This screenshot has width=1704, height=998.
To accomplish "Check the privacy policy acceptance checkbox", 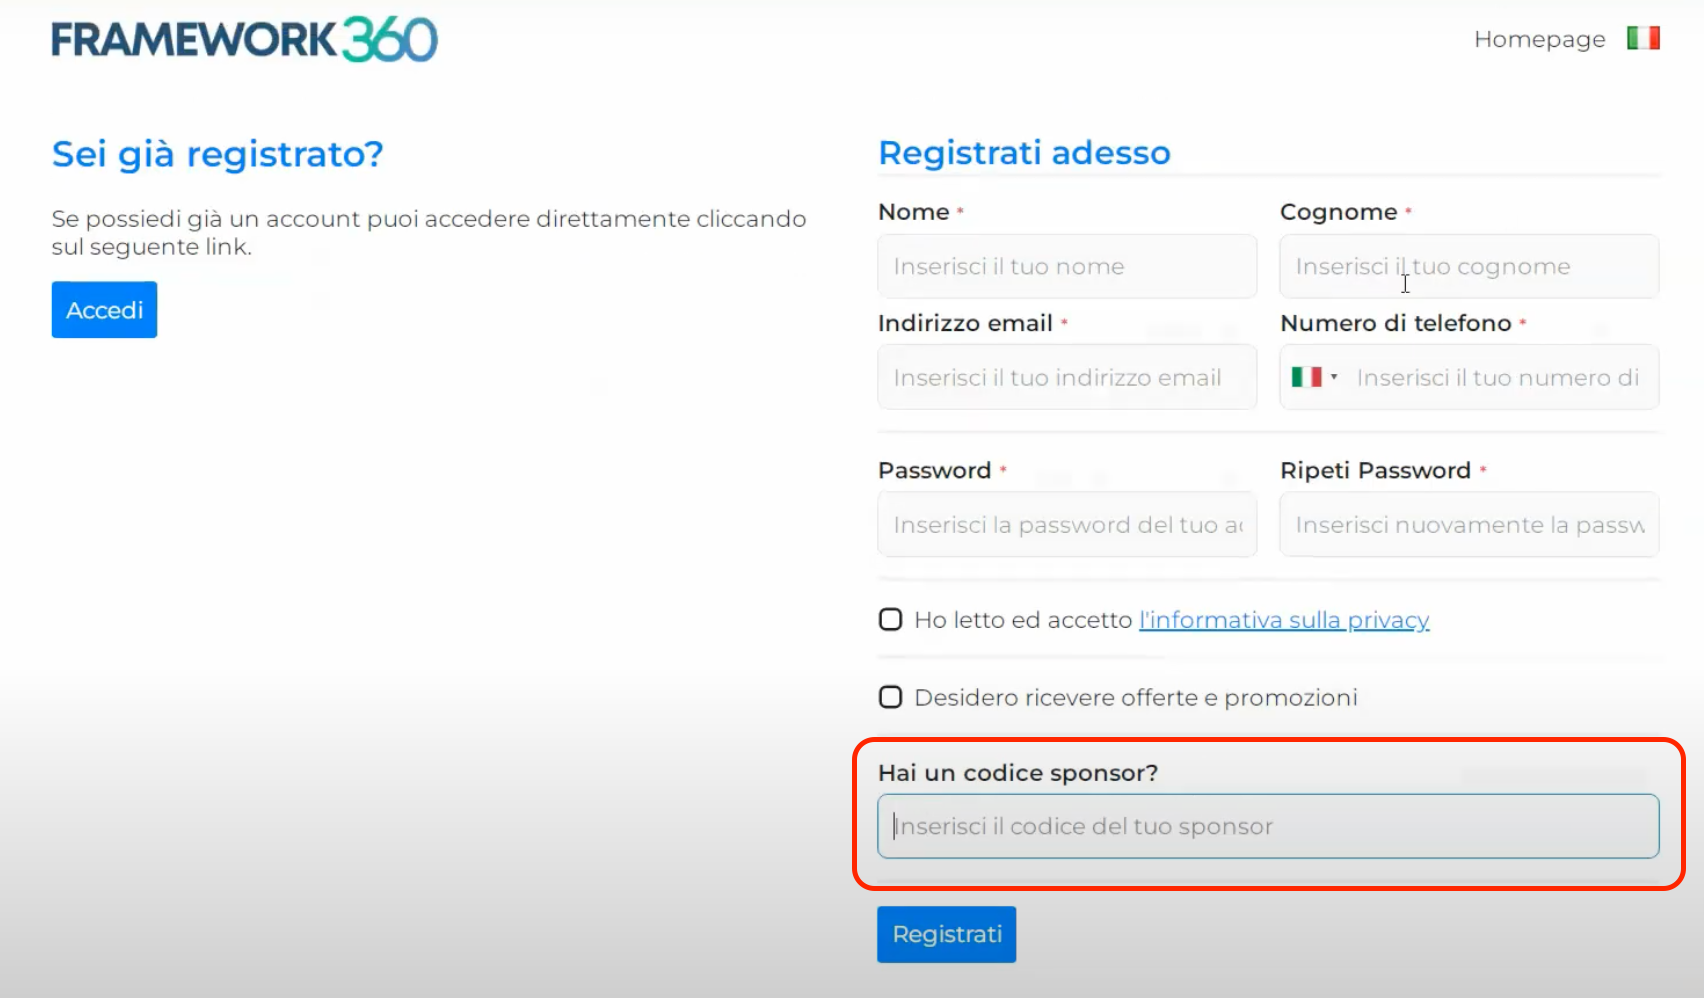I will [890, 619].
